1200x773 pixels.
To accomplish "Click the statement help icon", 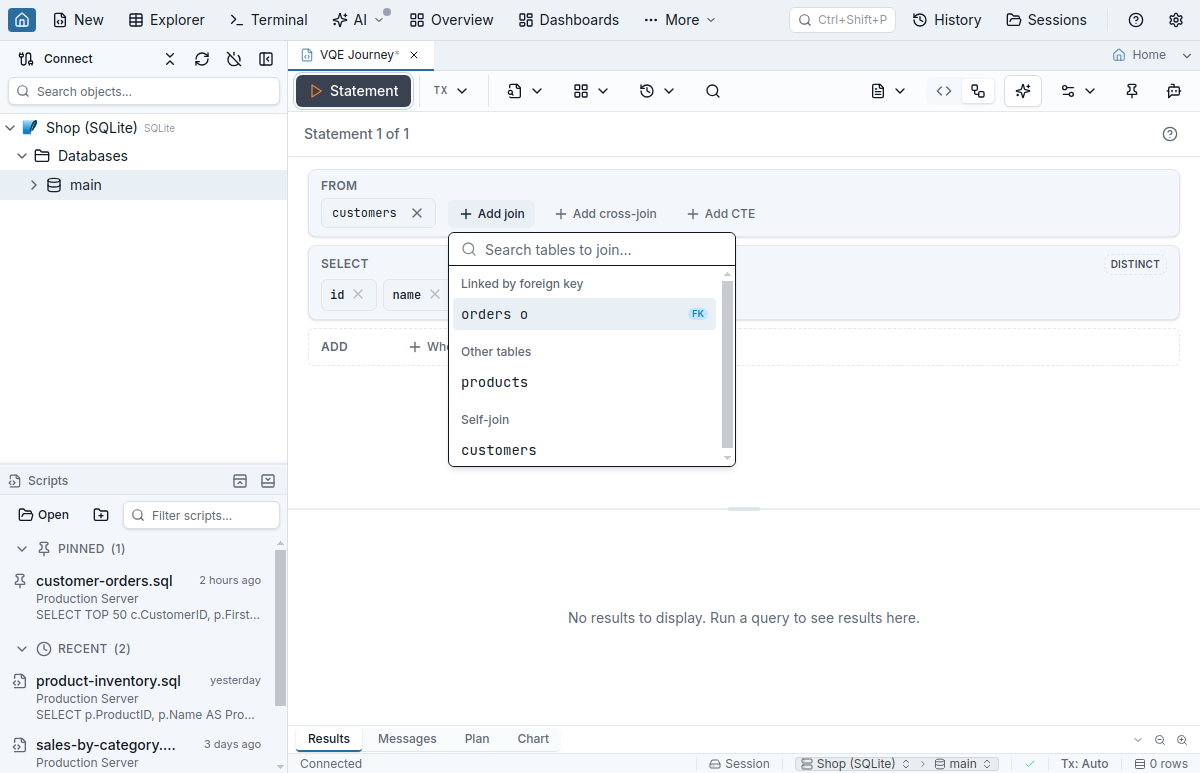I will coord(1170,134).
